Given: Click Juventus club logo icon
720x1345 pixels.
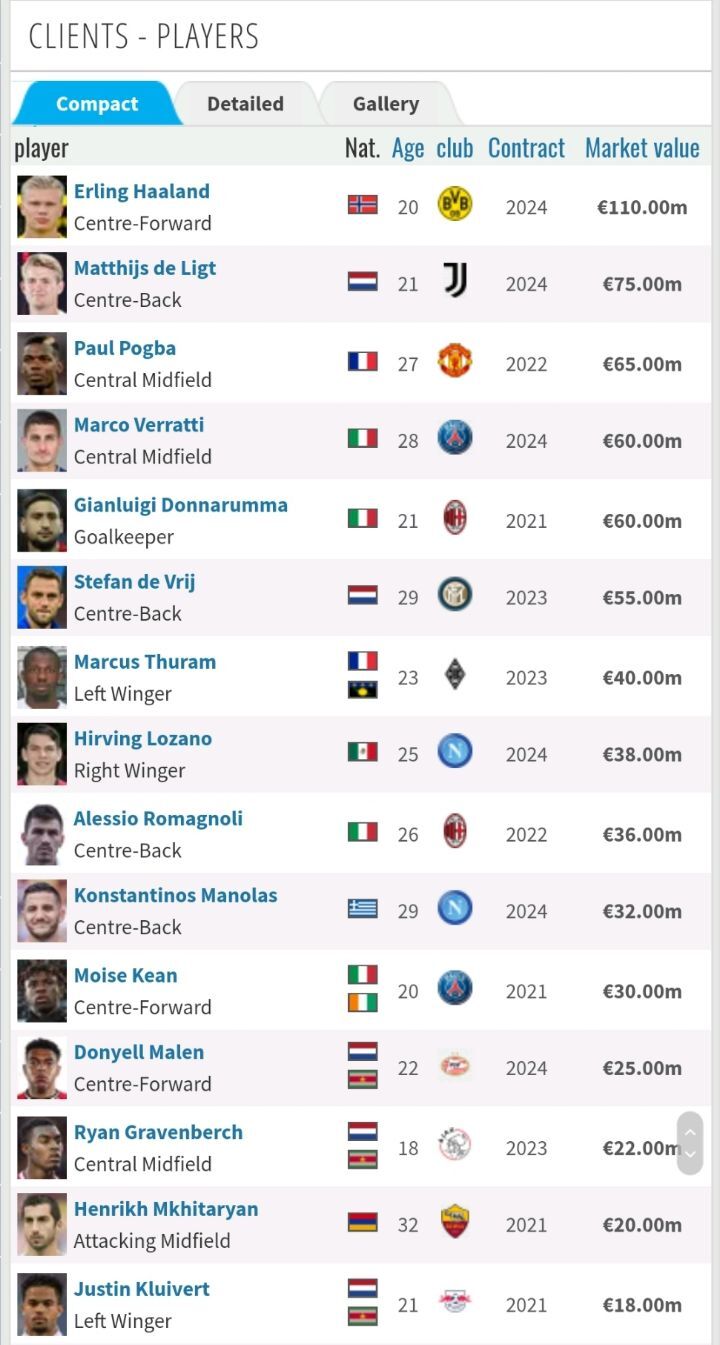Looking at the screenshot, I should pos(455,281).
